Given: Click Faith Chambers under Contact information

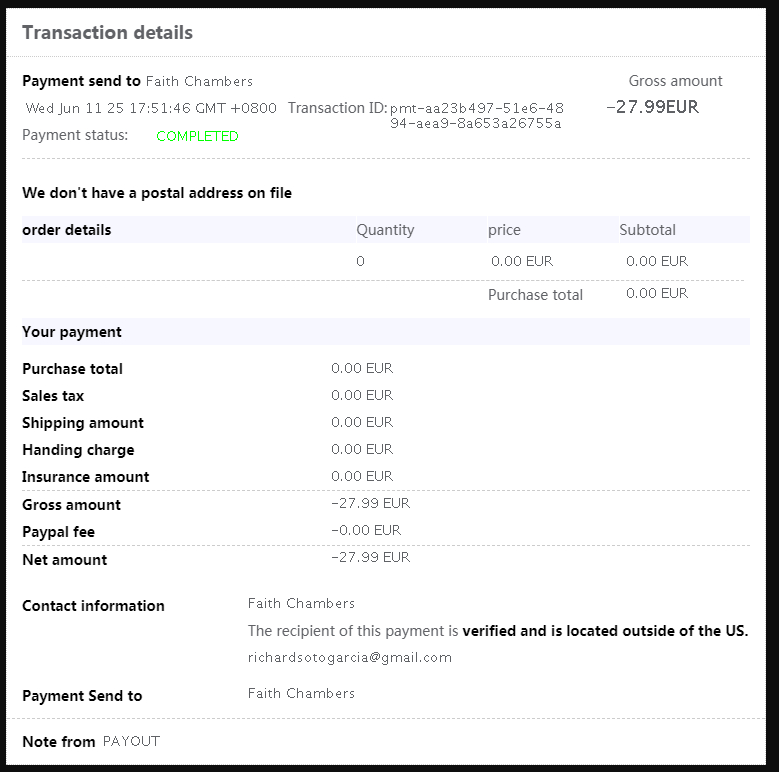Looking at the screenshot, I should click(x=301, y=603).
